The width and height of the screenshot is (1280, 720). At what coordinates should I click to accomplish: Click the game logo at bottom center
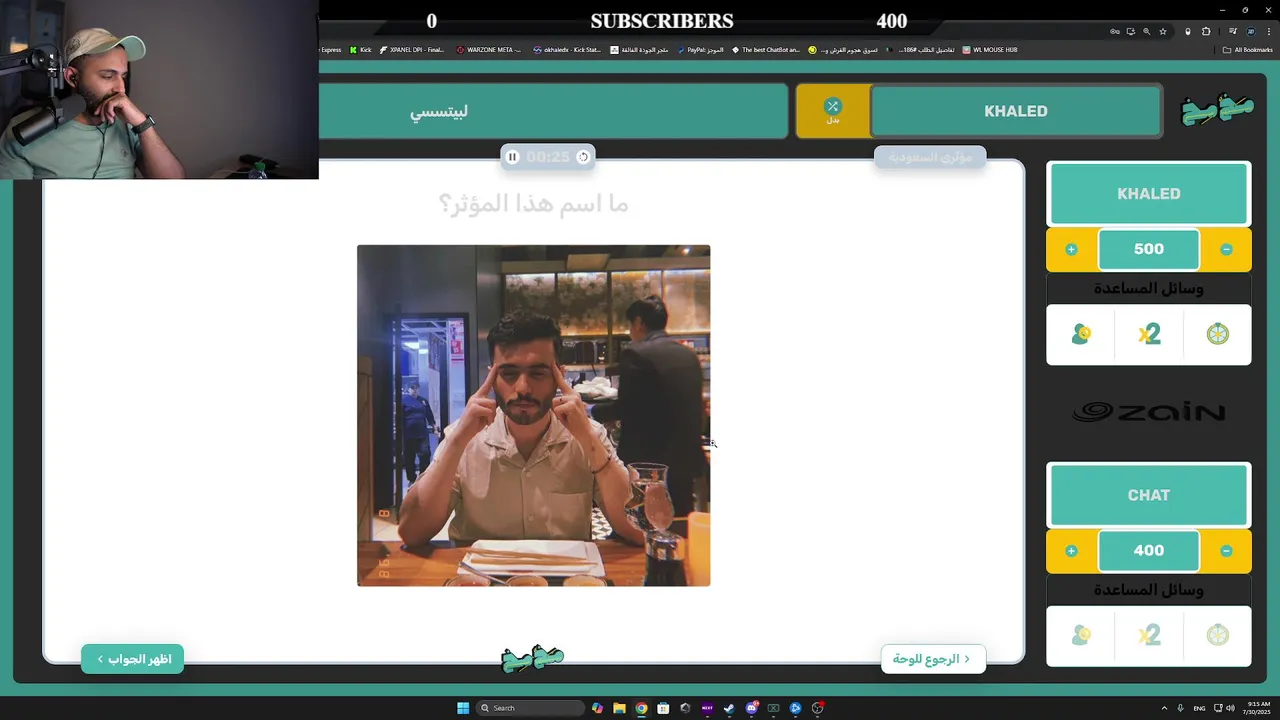pos(533,658)
